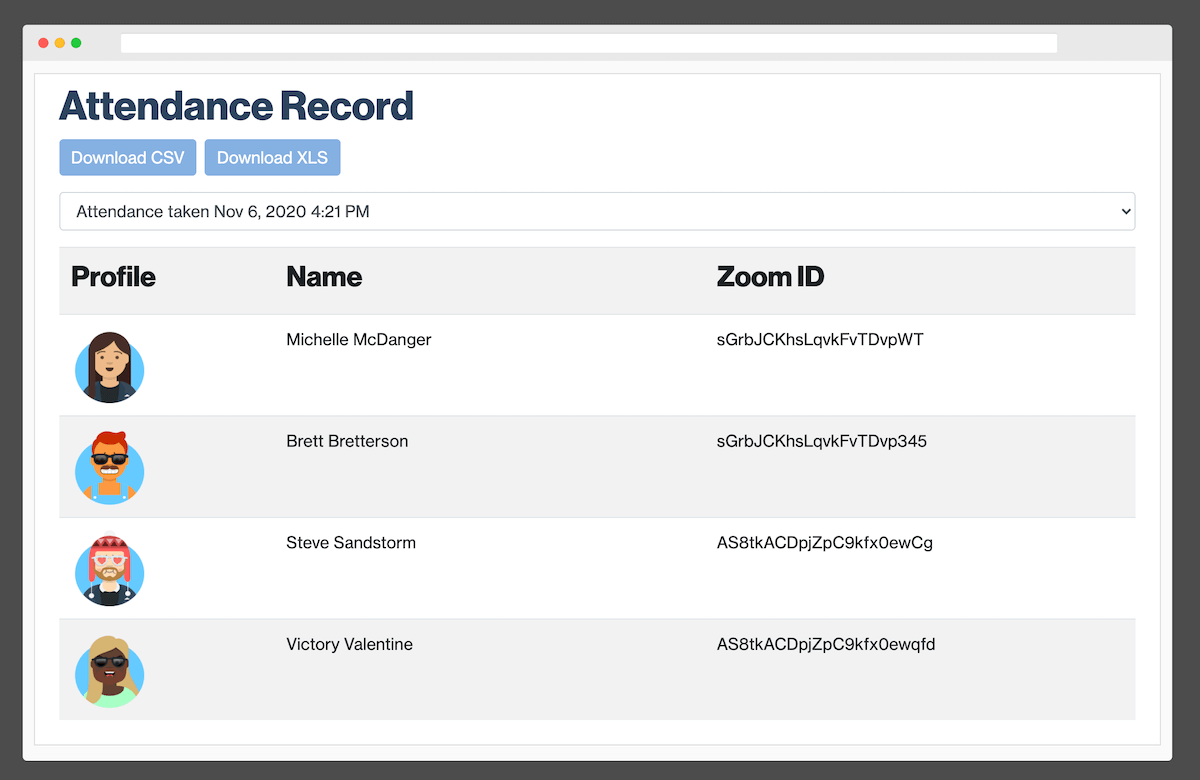Click Brett Bretterson's profile avatar
Screen dimensions: 1200x780
click(110, 468)
